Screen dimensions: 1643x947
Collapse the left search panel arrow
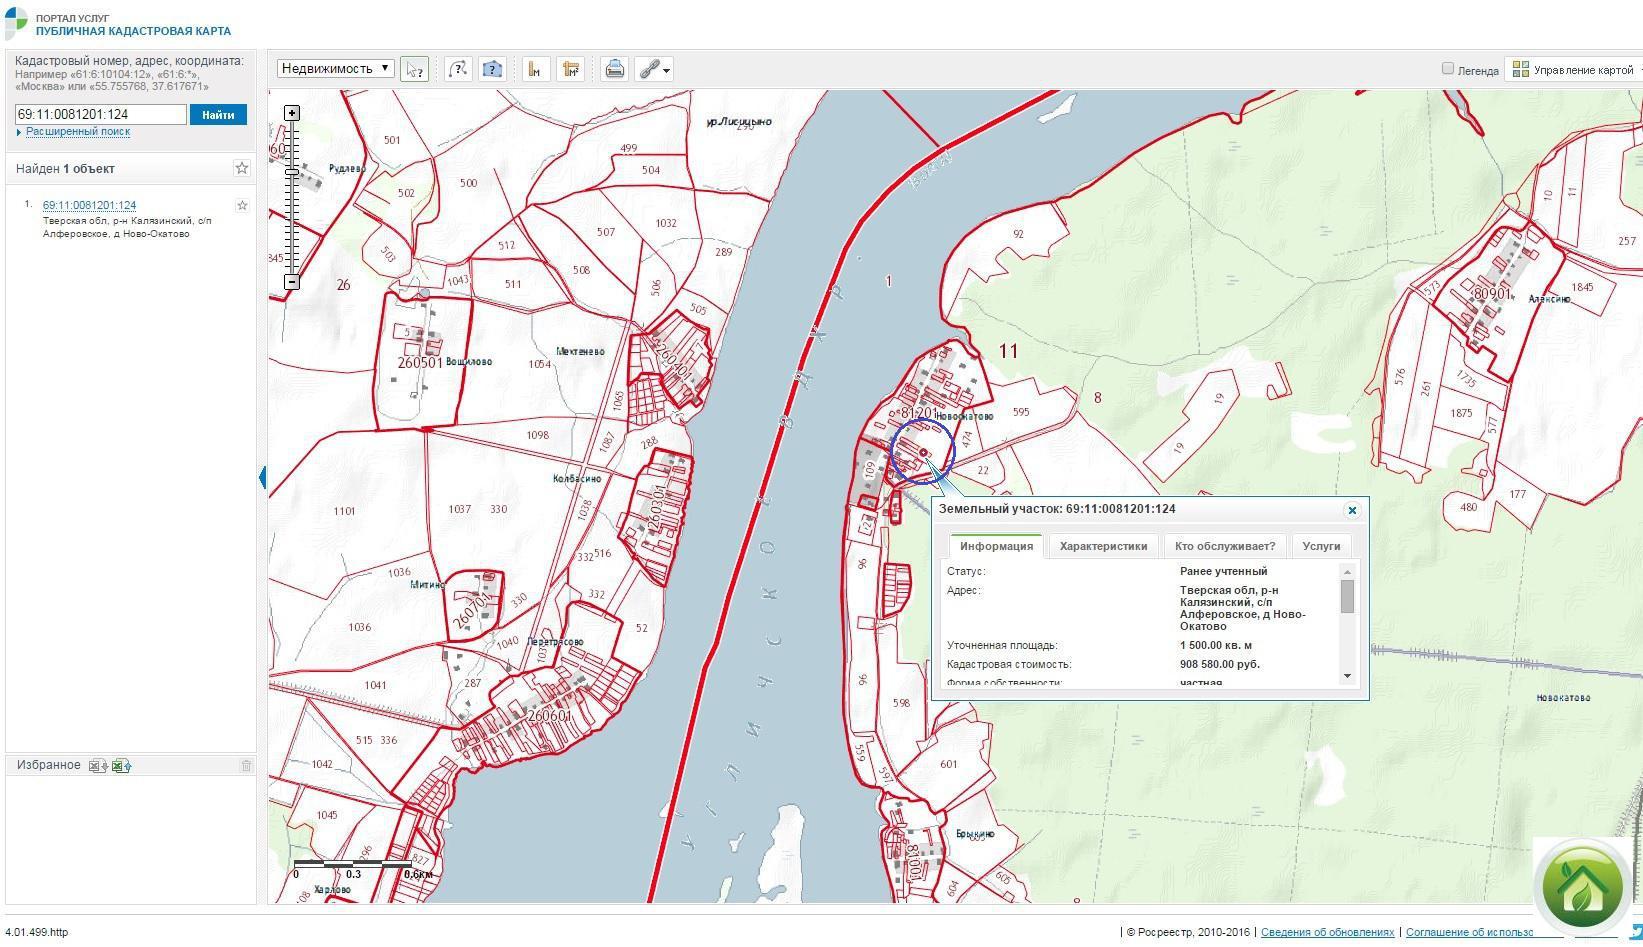(x=262, y=477)
